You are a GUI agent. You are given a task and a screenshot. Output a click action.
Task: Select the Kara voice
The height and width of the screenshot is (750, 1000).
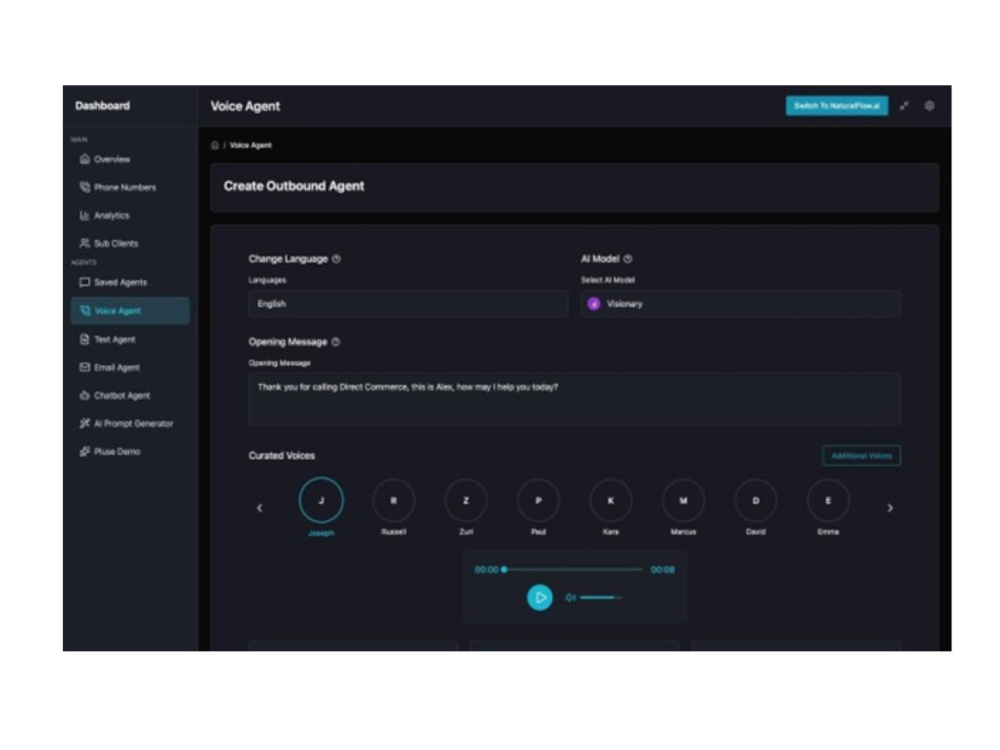click(611, 501)
